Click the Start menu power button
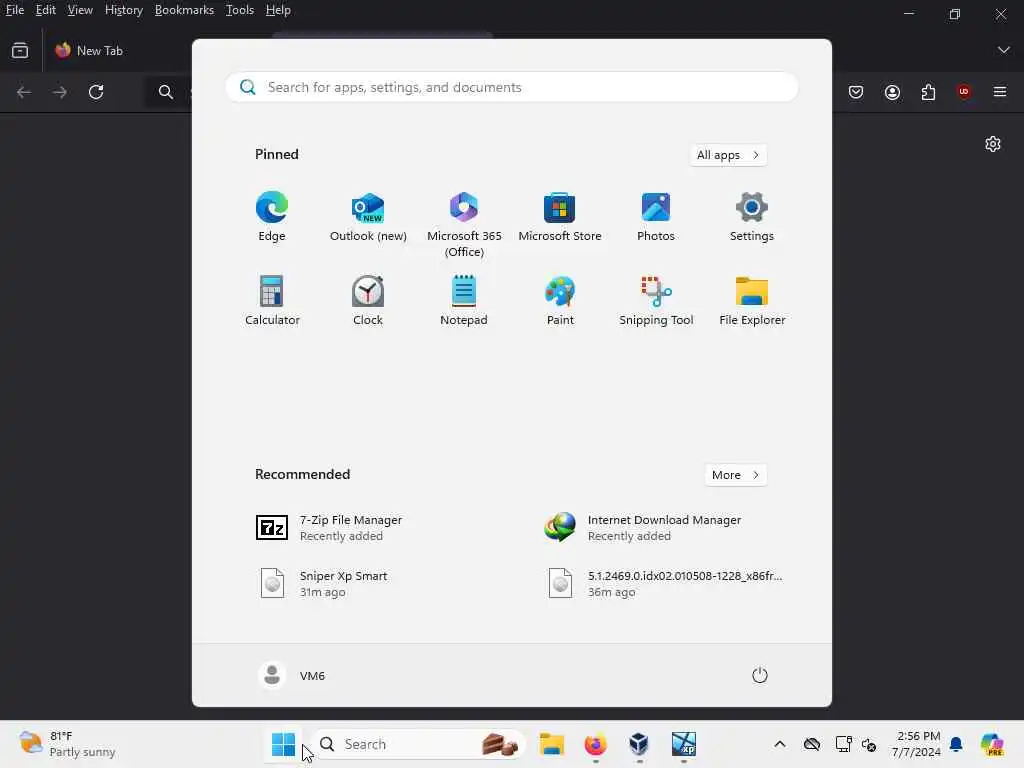Screen dimensions: 1024x768 pyautogui.click(x=760, y=675)
